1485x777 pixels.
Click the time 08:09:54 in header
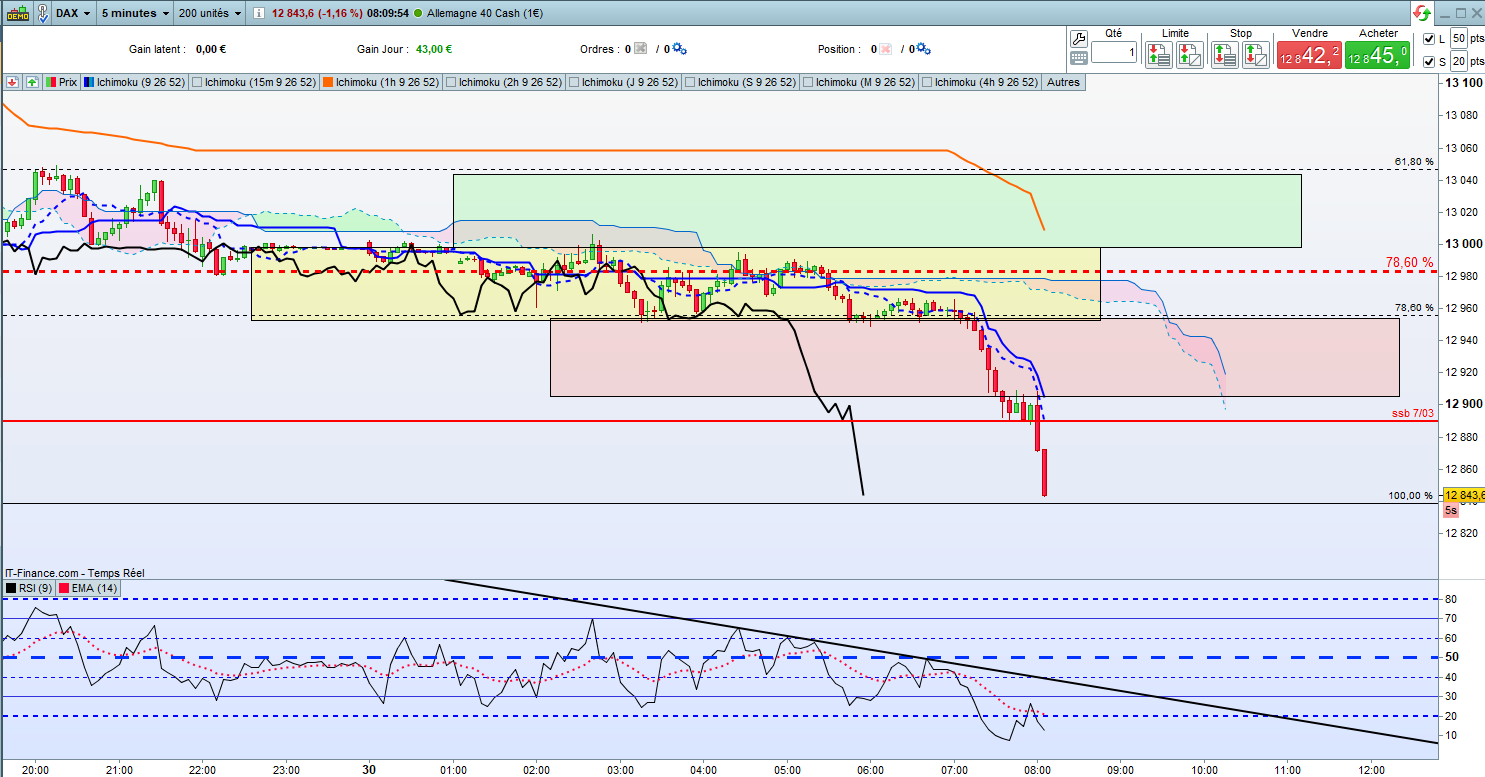pos(388,14)
